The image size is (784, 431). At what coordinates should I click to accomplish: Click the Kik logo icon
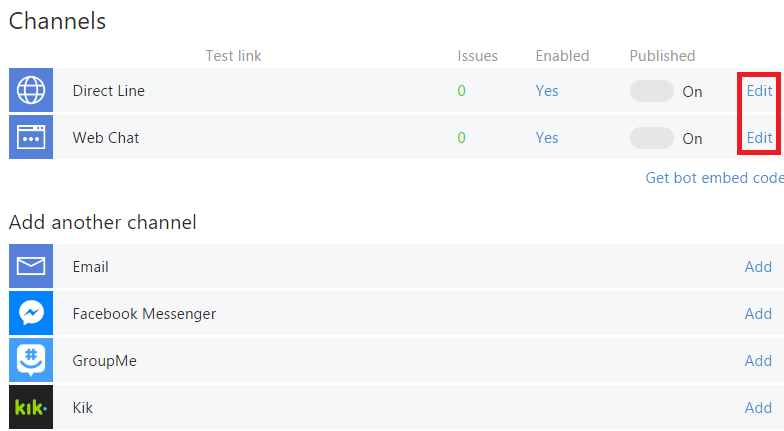click(x=31, y=407)
